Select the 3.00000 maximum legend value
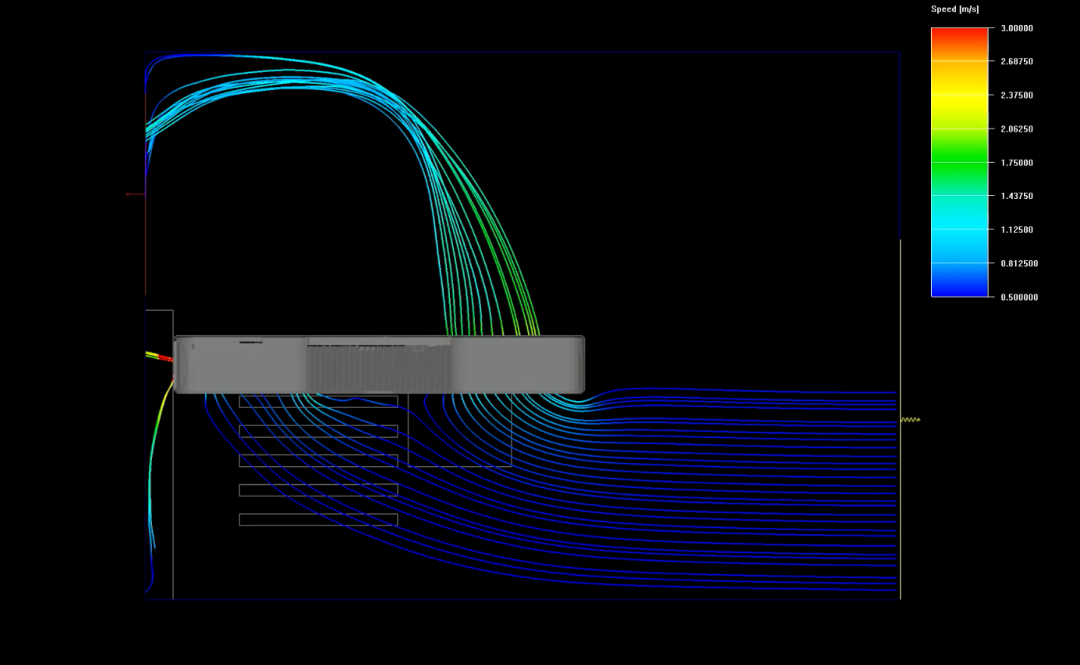1080x665 pixels. (1017, 29)
